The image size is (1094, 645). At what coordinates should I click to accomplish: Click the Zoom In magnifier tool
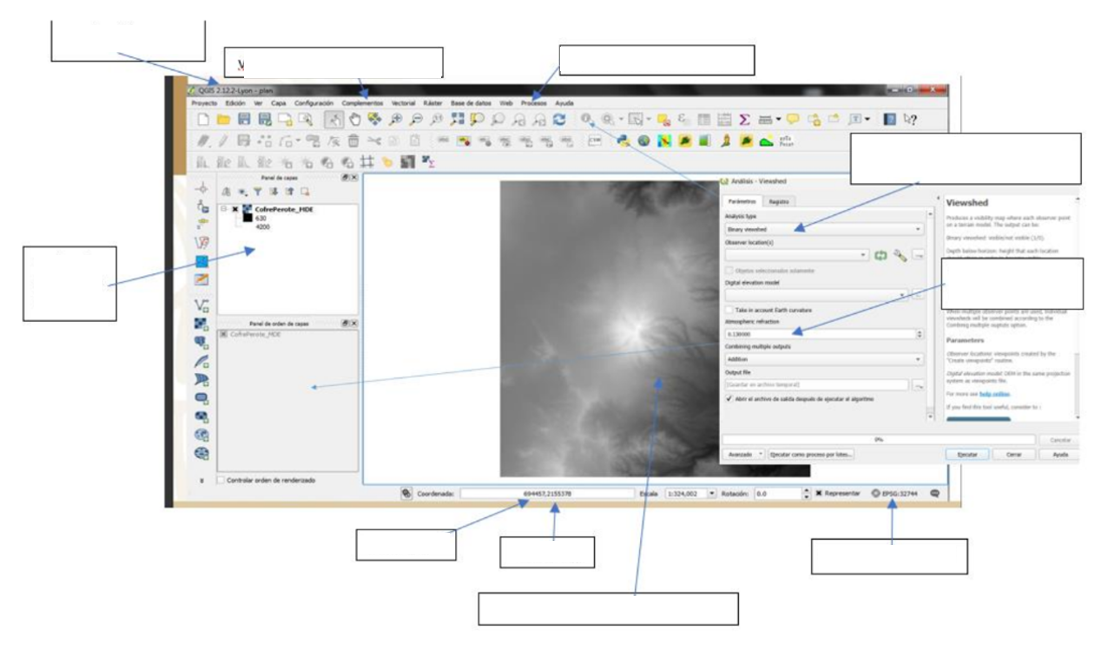(395, 119)
